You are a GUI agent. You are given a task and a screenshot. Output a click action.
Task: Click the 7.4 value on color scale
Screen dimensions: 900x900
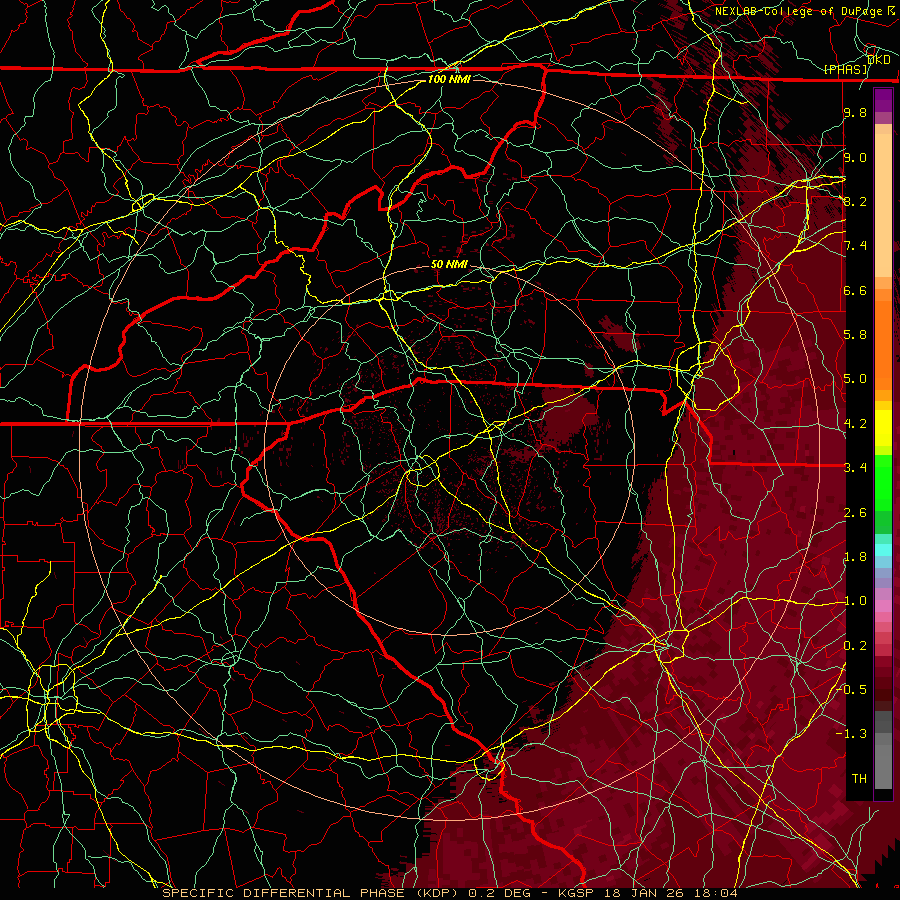coord(855,246)
